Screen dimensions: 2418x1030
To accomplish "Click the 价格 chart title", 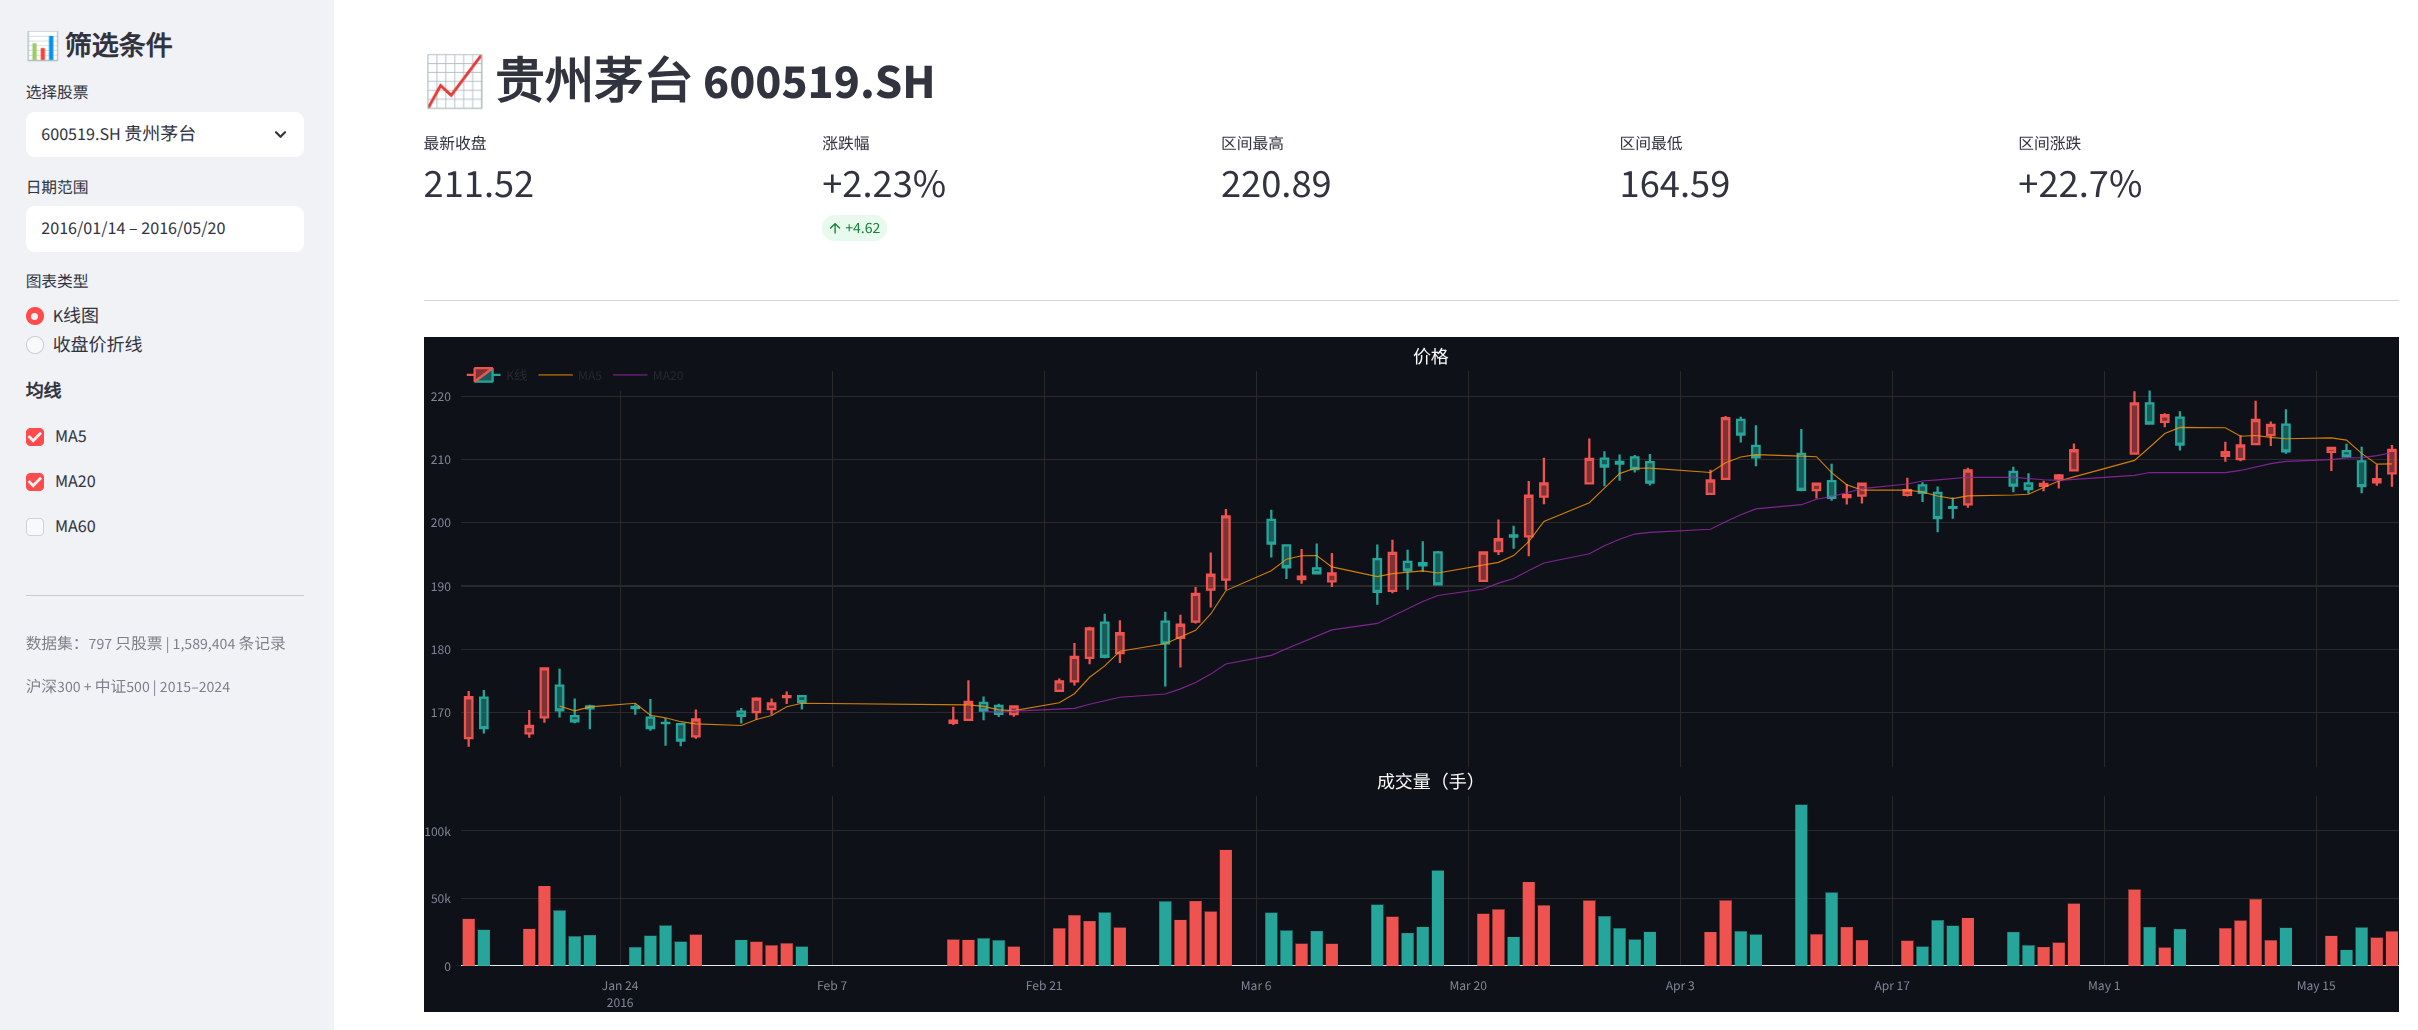I will pos(1430,357).
